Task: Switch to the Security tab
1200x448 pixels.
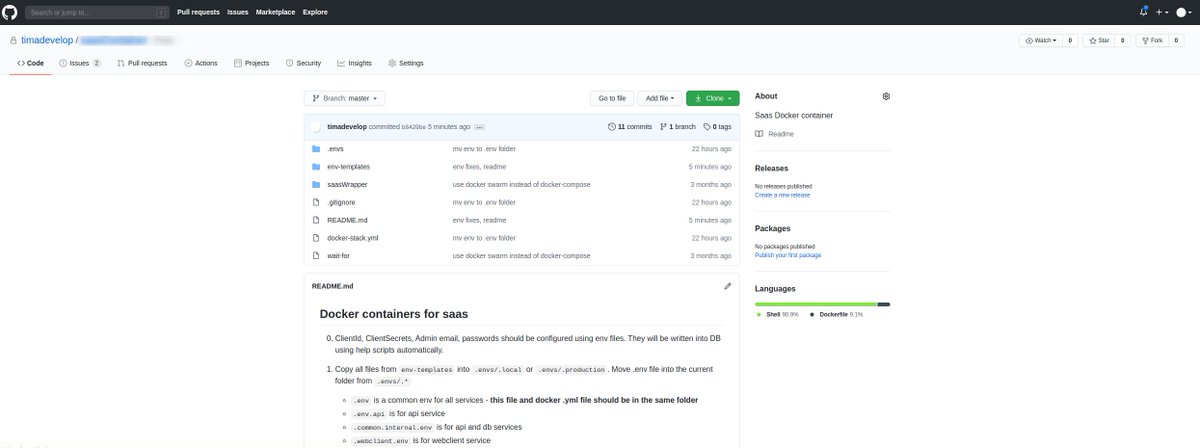Action: (x=303, y=63)
